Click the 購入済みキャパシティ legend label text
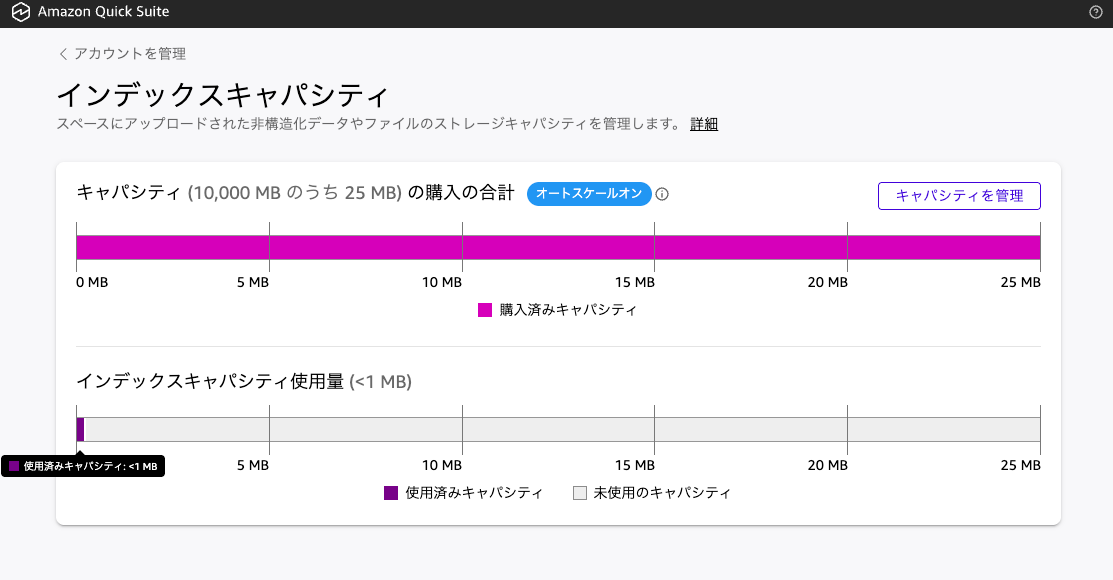The width and height of the screenshot is (1113, 580). pyautogui.click(x=568, y=310)
